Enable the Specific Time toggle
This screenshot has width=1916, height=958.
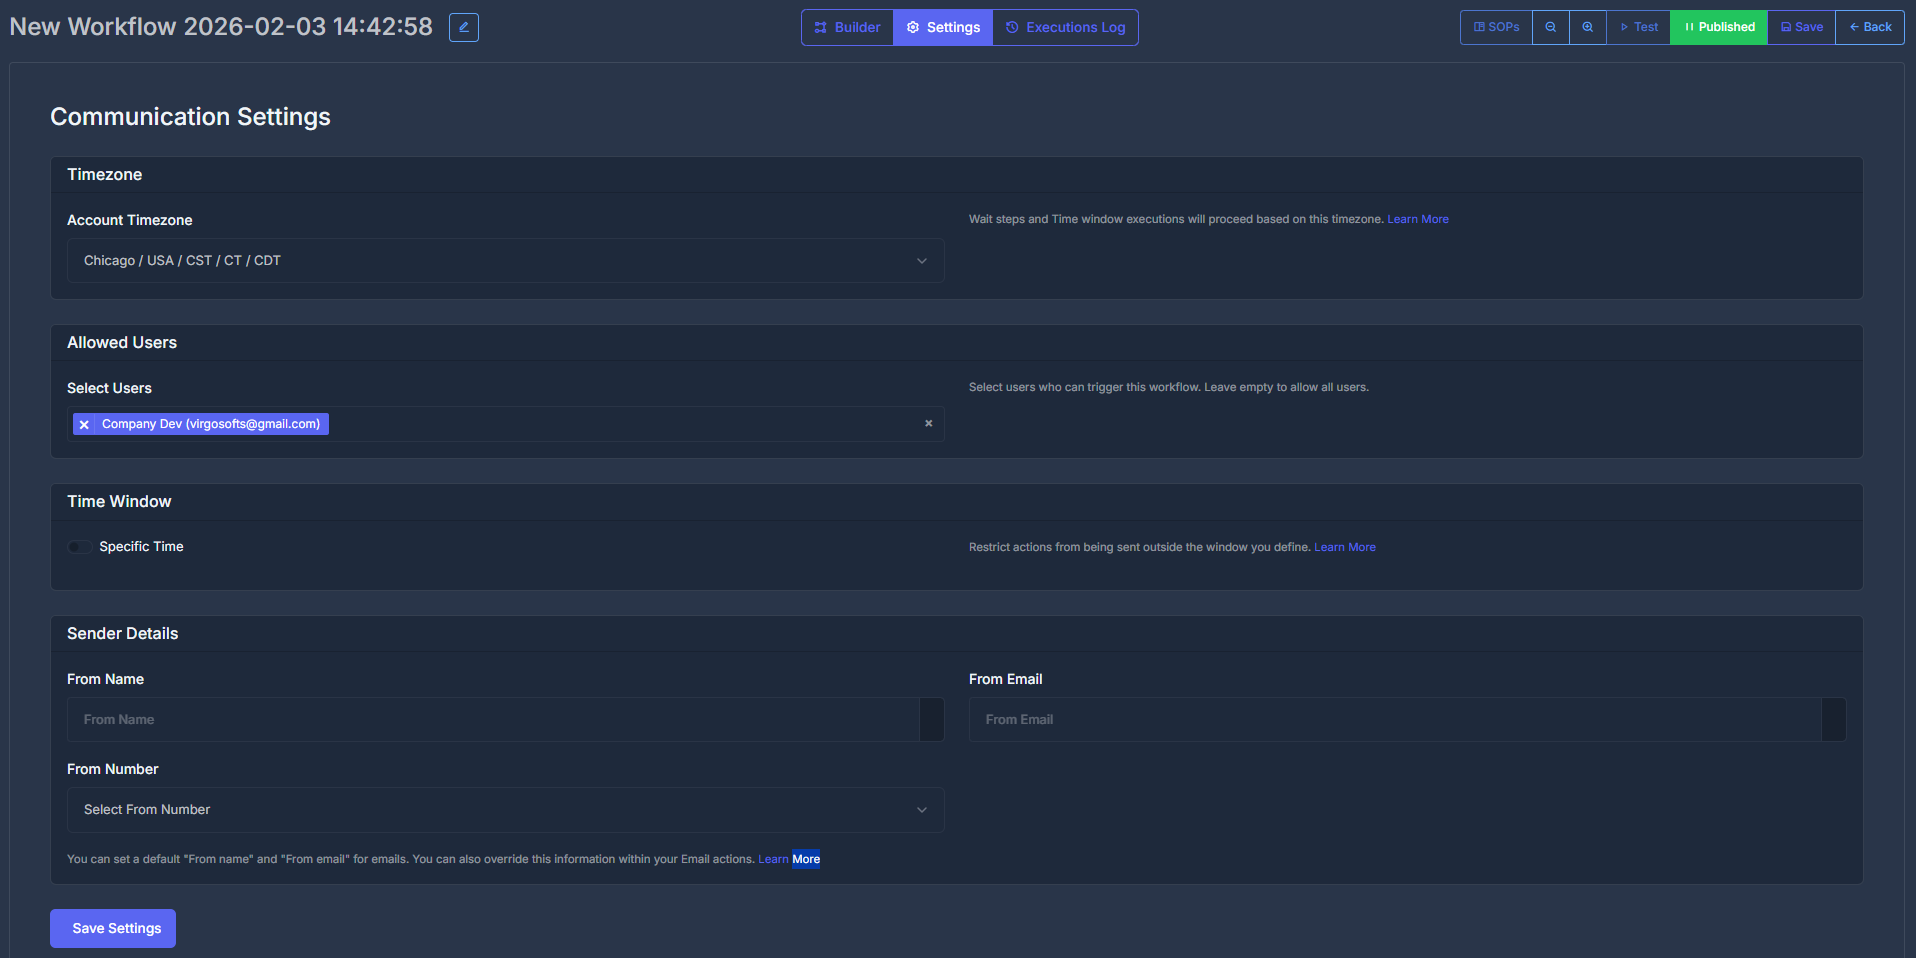click(x=79, y=547)
